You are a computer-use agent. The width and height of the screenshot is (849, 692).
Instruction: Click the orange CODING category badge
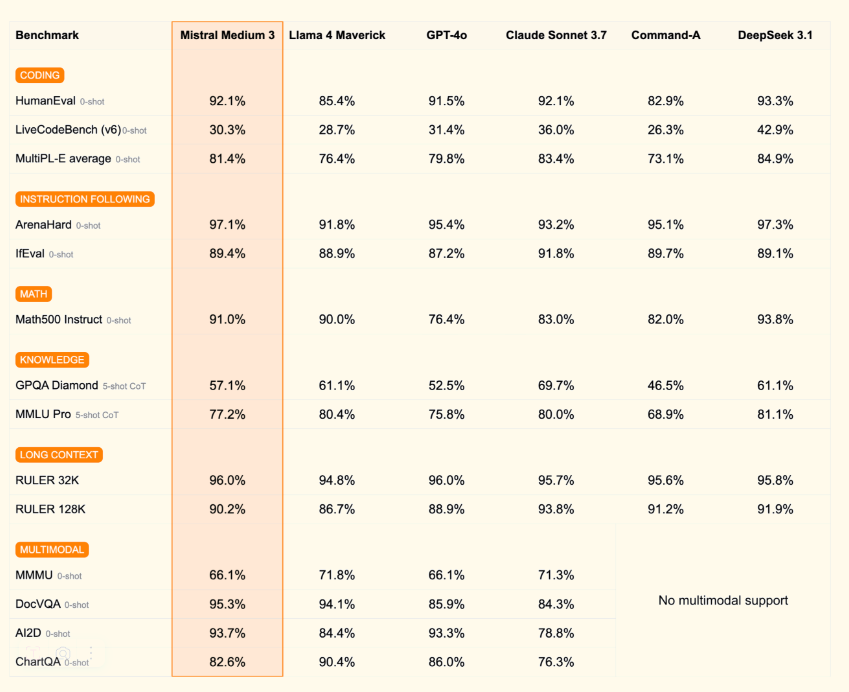point(40,75)
